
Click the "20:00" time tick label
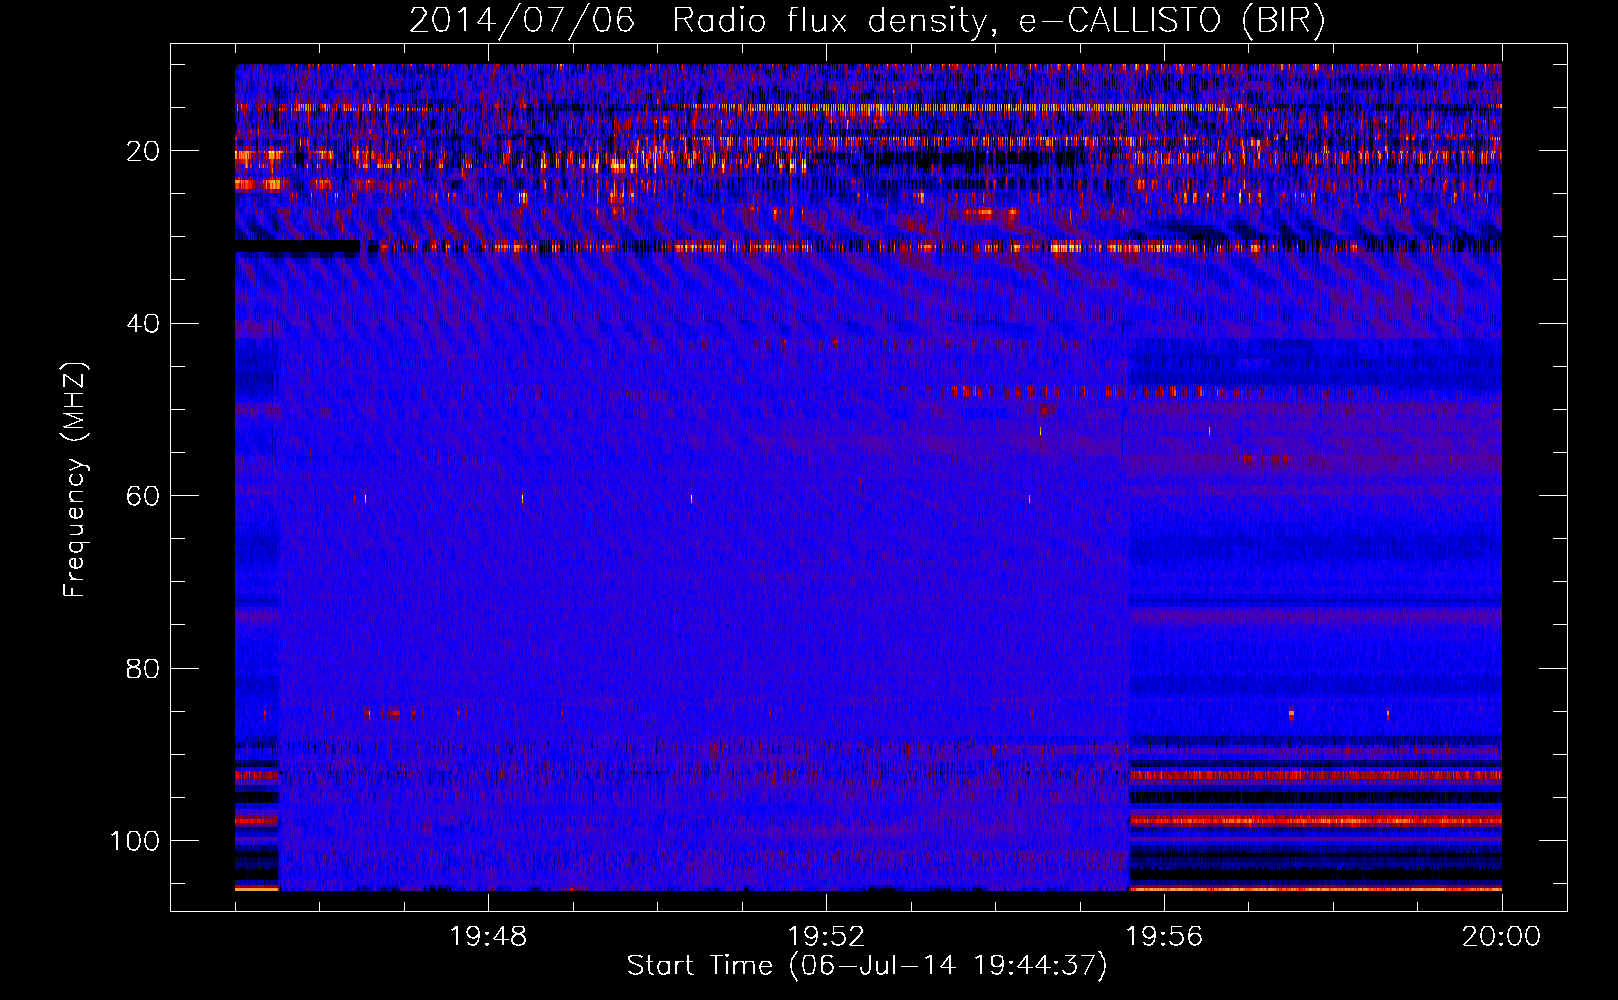[x=1502, y=937]
